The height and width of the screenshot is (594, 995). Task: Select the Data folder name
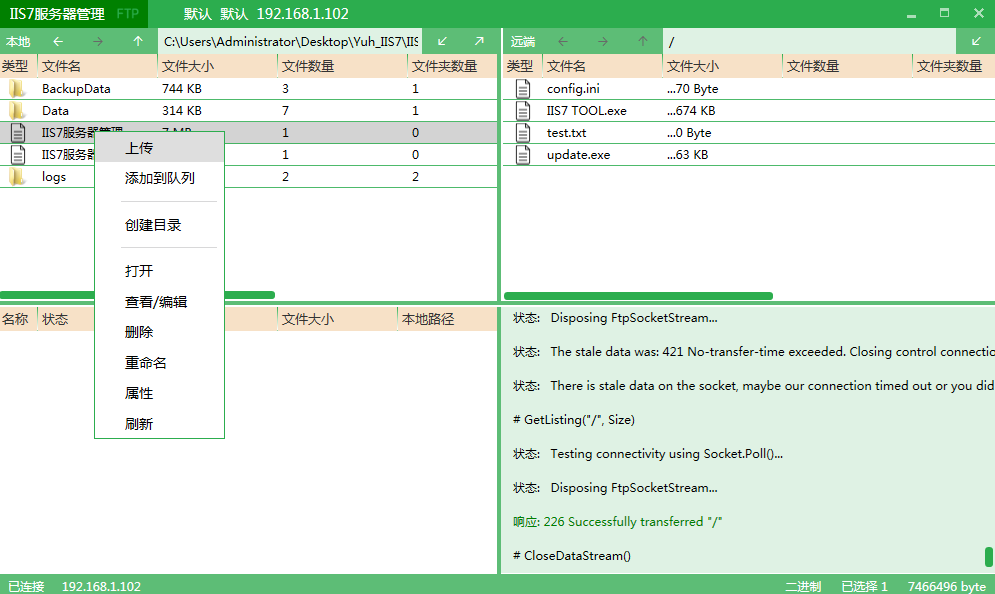click(55, 111)
